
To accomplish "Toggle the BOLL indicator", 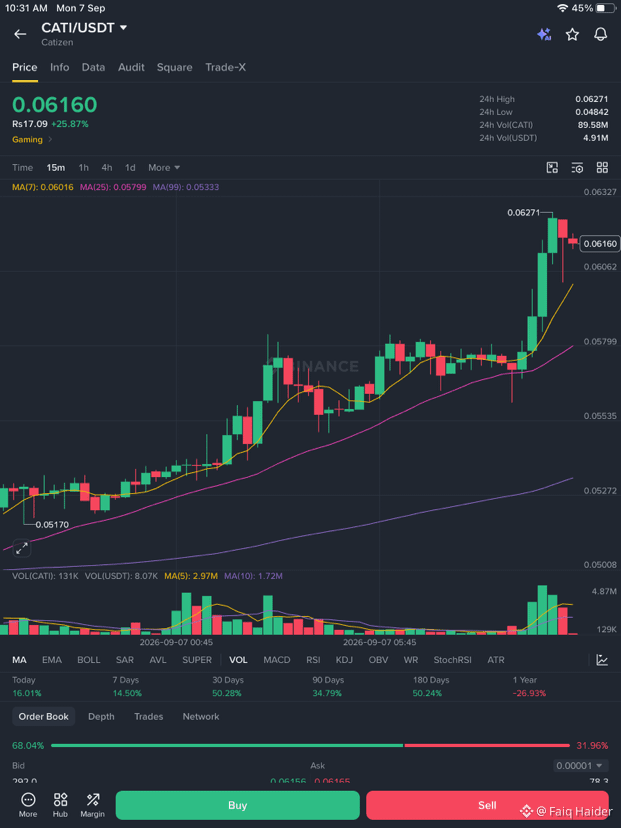I will (89, 660).
